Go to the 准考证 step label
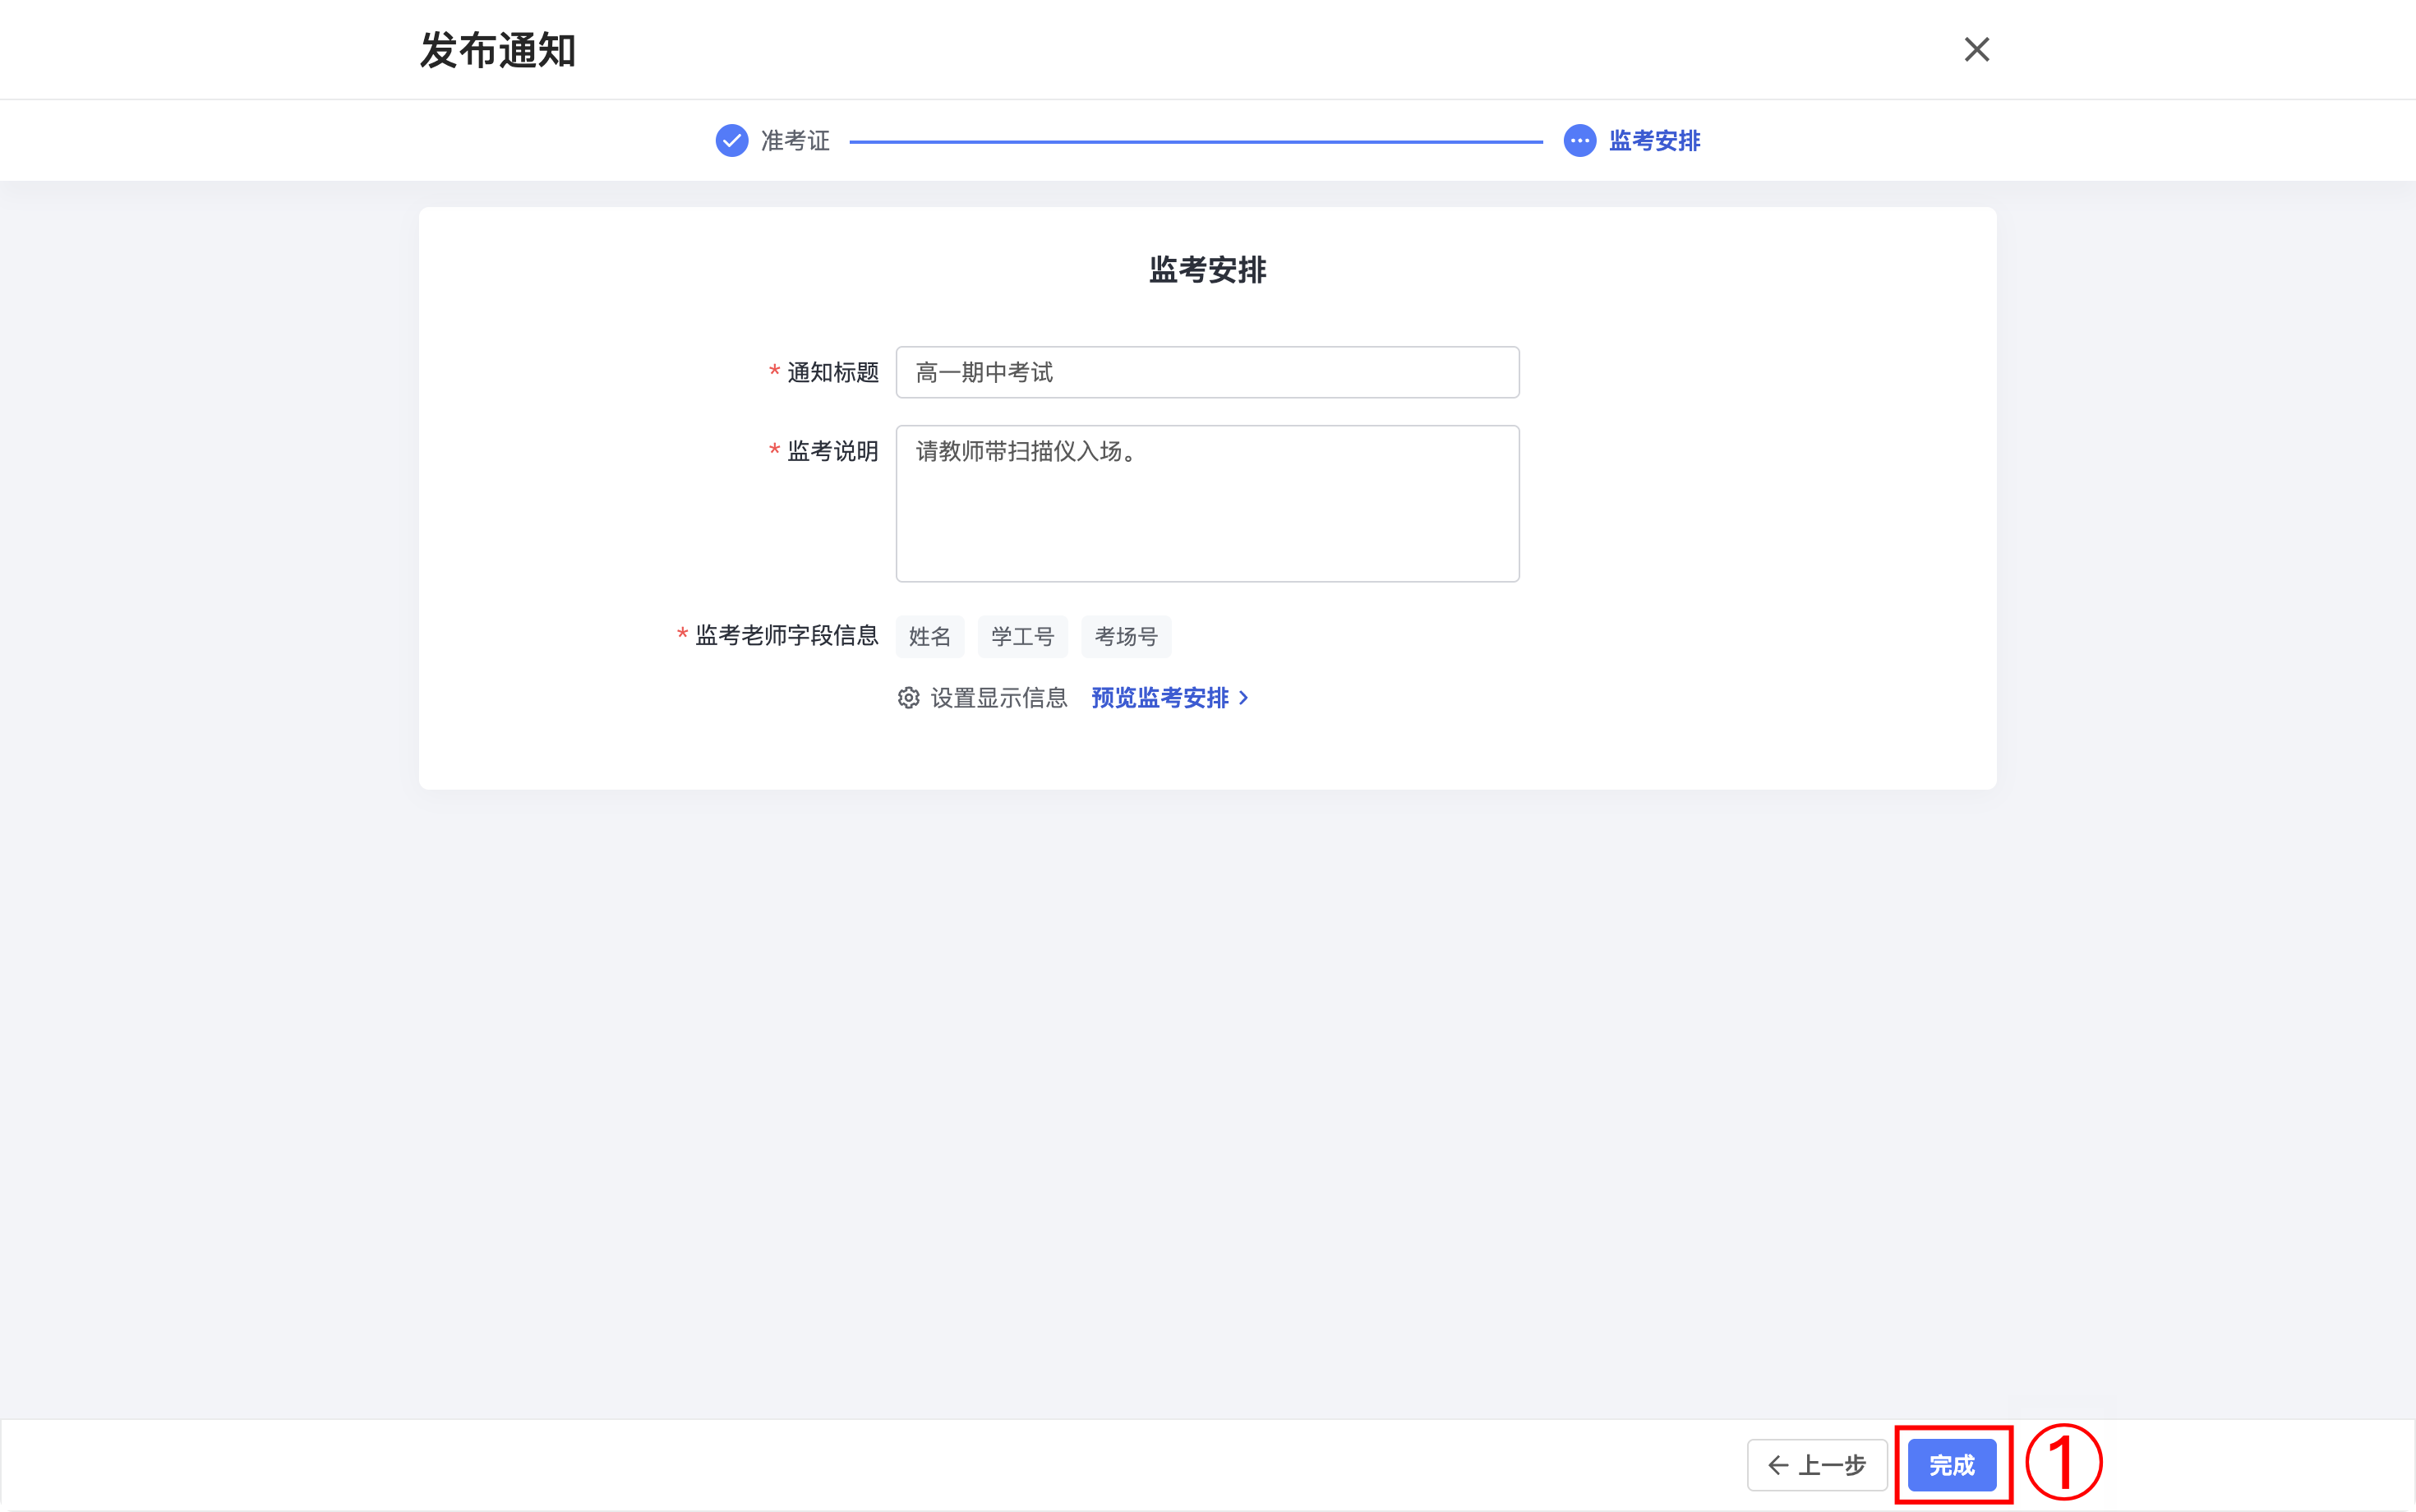 click(795, 141)
